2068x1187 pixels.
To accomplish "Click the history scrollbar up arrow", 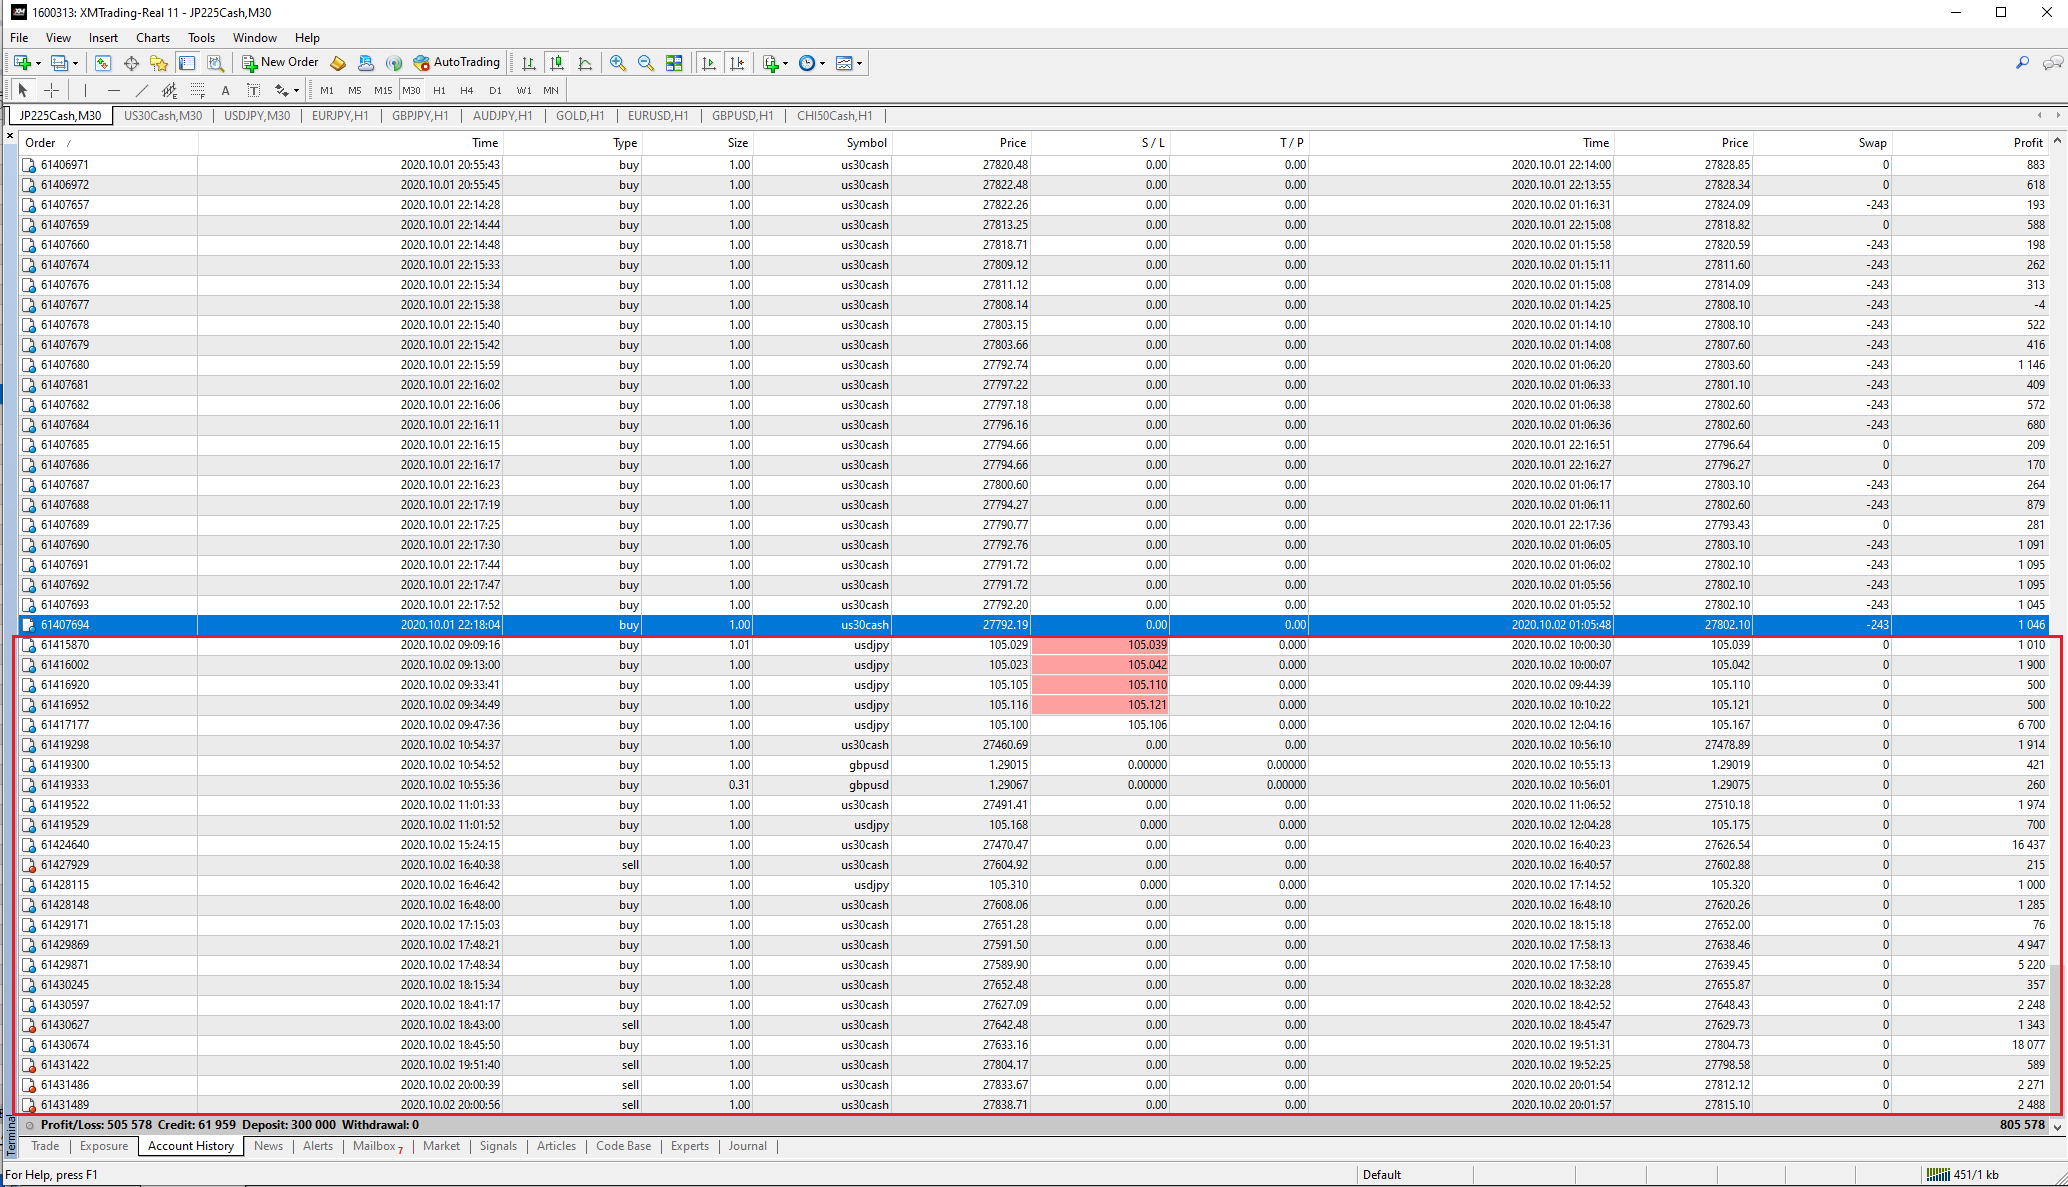I will [x=2057, y=141].
